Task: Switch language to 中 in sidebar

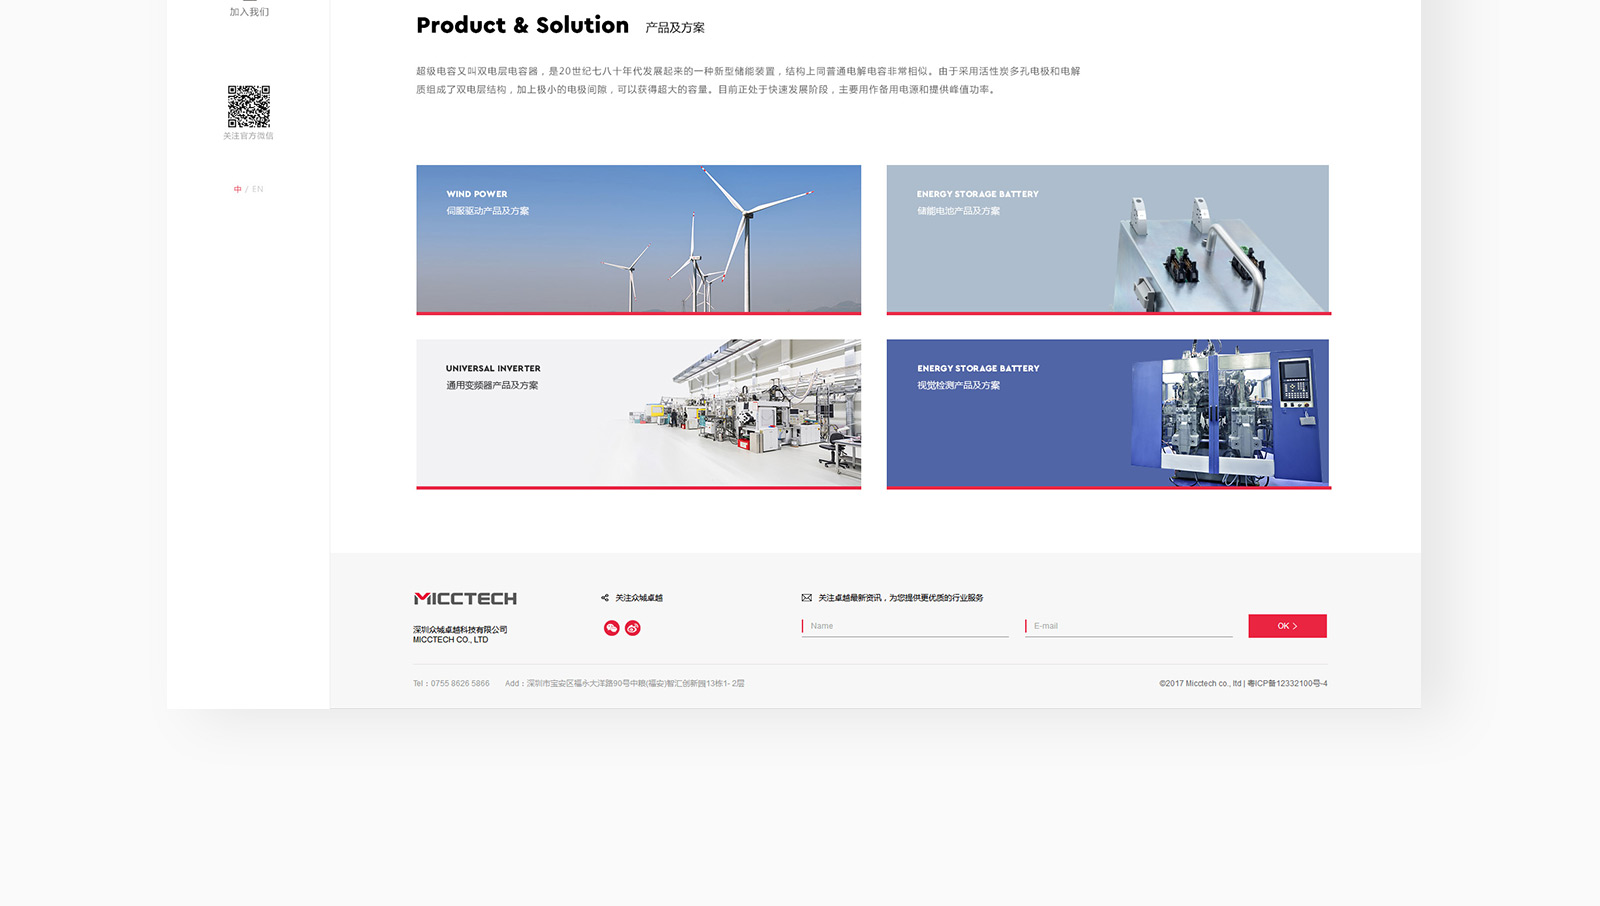Action: pyautogui.click(x=238, y=189)
